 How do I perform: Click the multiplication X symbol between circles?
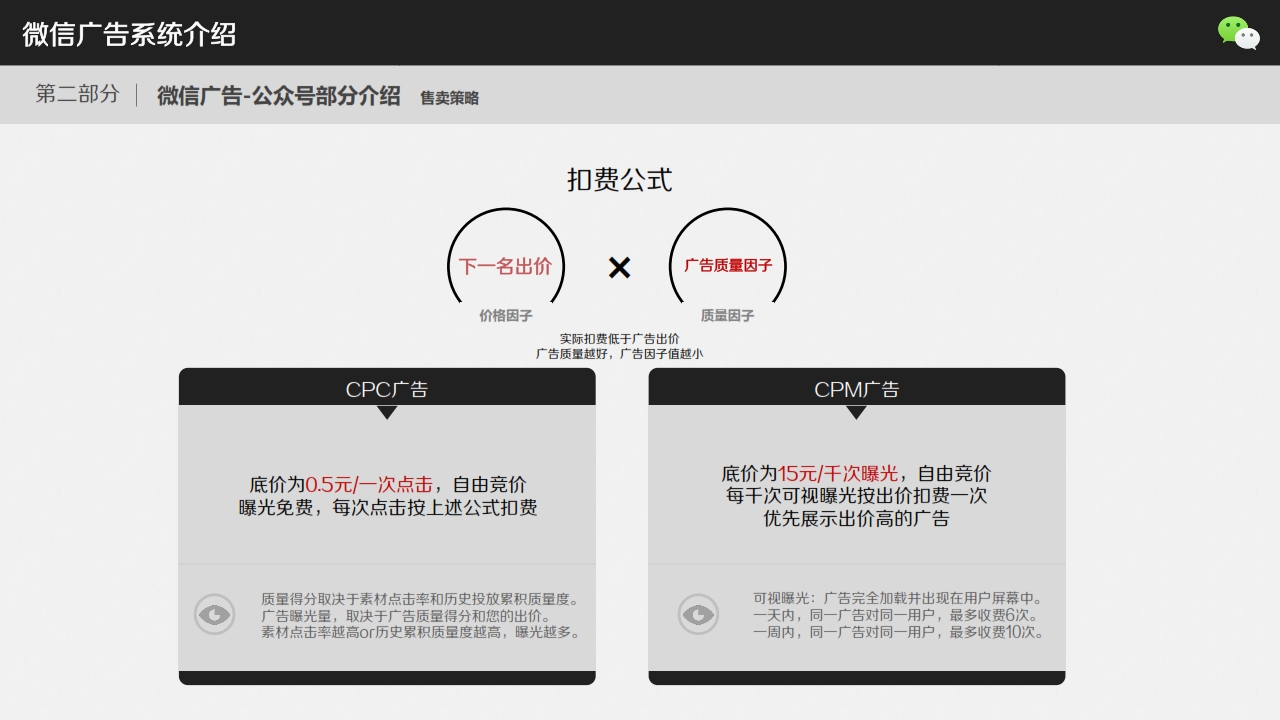coord(619,267)
